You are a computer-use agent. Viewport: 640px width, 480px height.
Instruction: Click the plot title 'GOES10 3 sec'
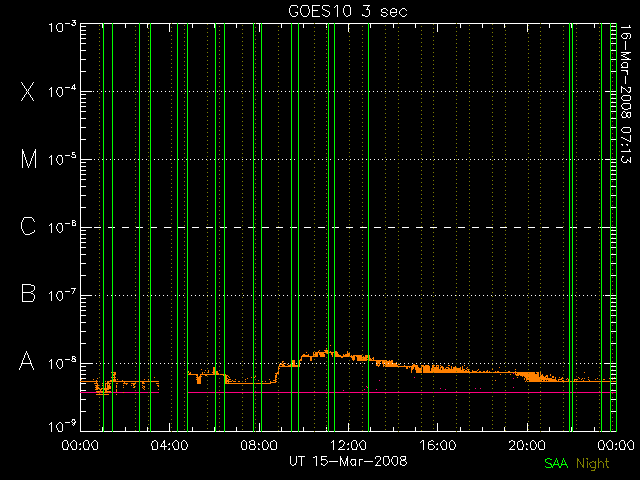click(348, 11)
